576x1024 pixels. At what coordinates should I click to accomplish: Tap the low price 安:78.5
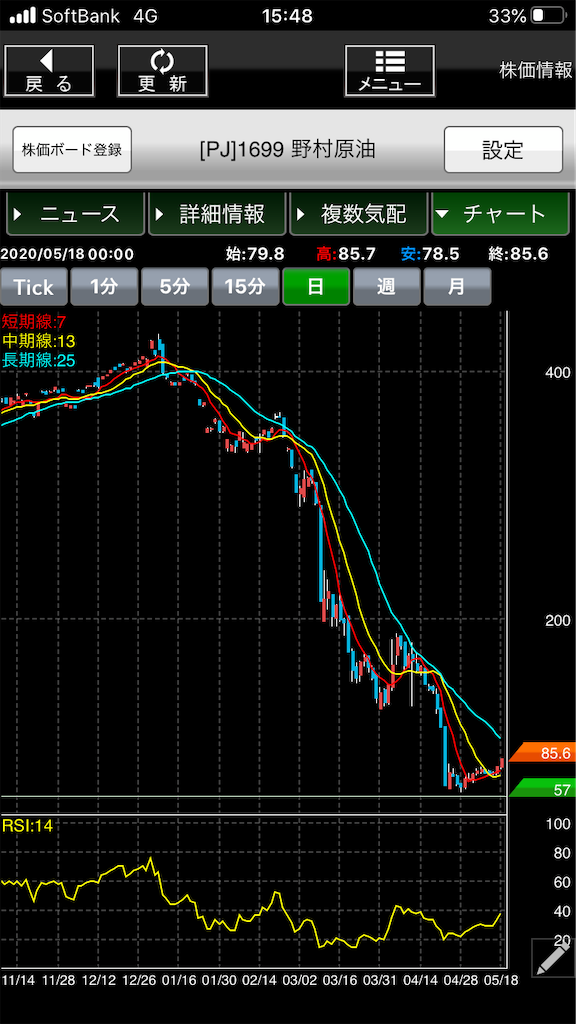tap(431, 254)
